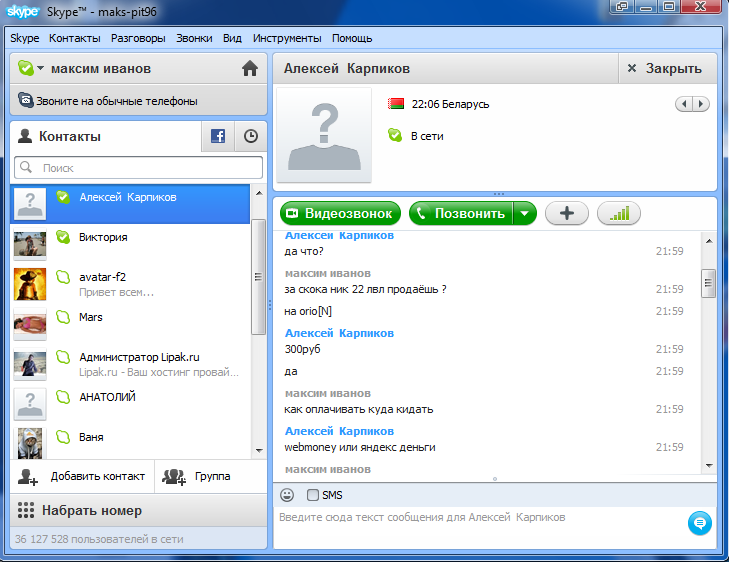Open Набрать номер dial panel
Viewport: 729px width, 562px height.
pyautogui.click(x=139, y=510)
